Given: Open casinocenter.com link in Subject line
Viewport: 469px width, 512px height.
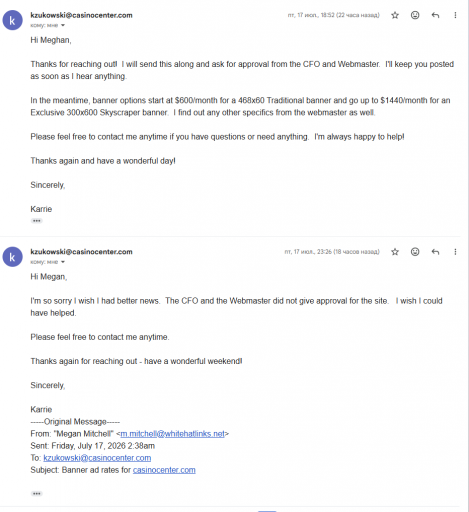Looking at the screenshot, I should tap(164, 470).
